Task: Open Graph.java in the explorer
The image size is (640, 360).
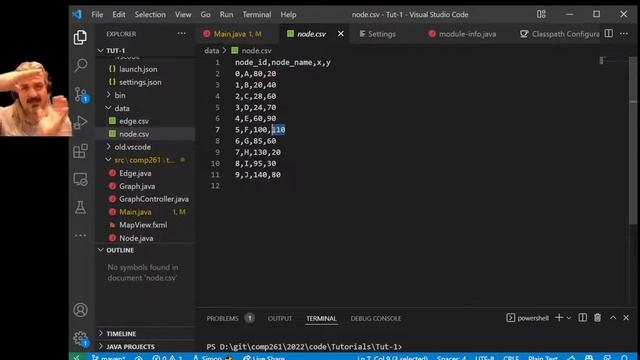Action: 145,186
